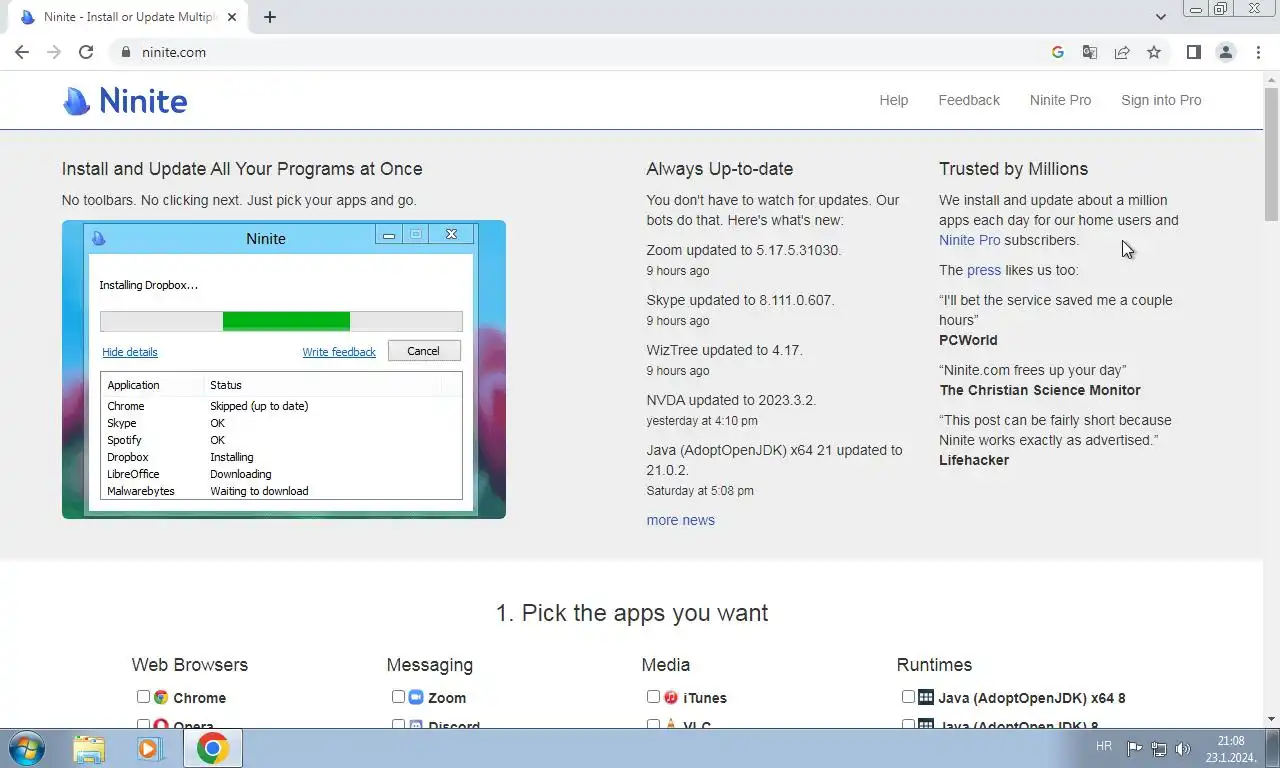Click Hide details in the Ninite screenshot
Screen dimensions: 1280x768
130,352
